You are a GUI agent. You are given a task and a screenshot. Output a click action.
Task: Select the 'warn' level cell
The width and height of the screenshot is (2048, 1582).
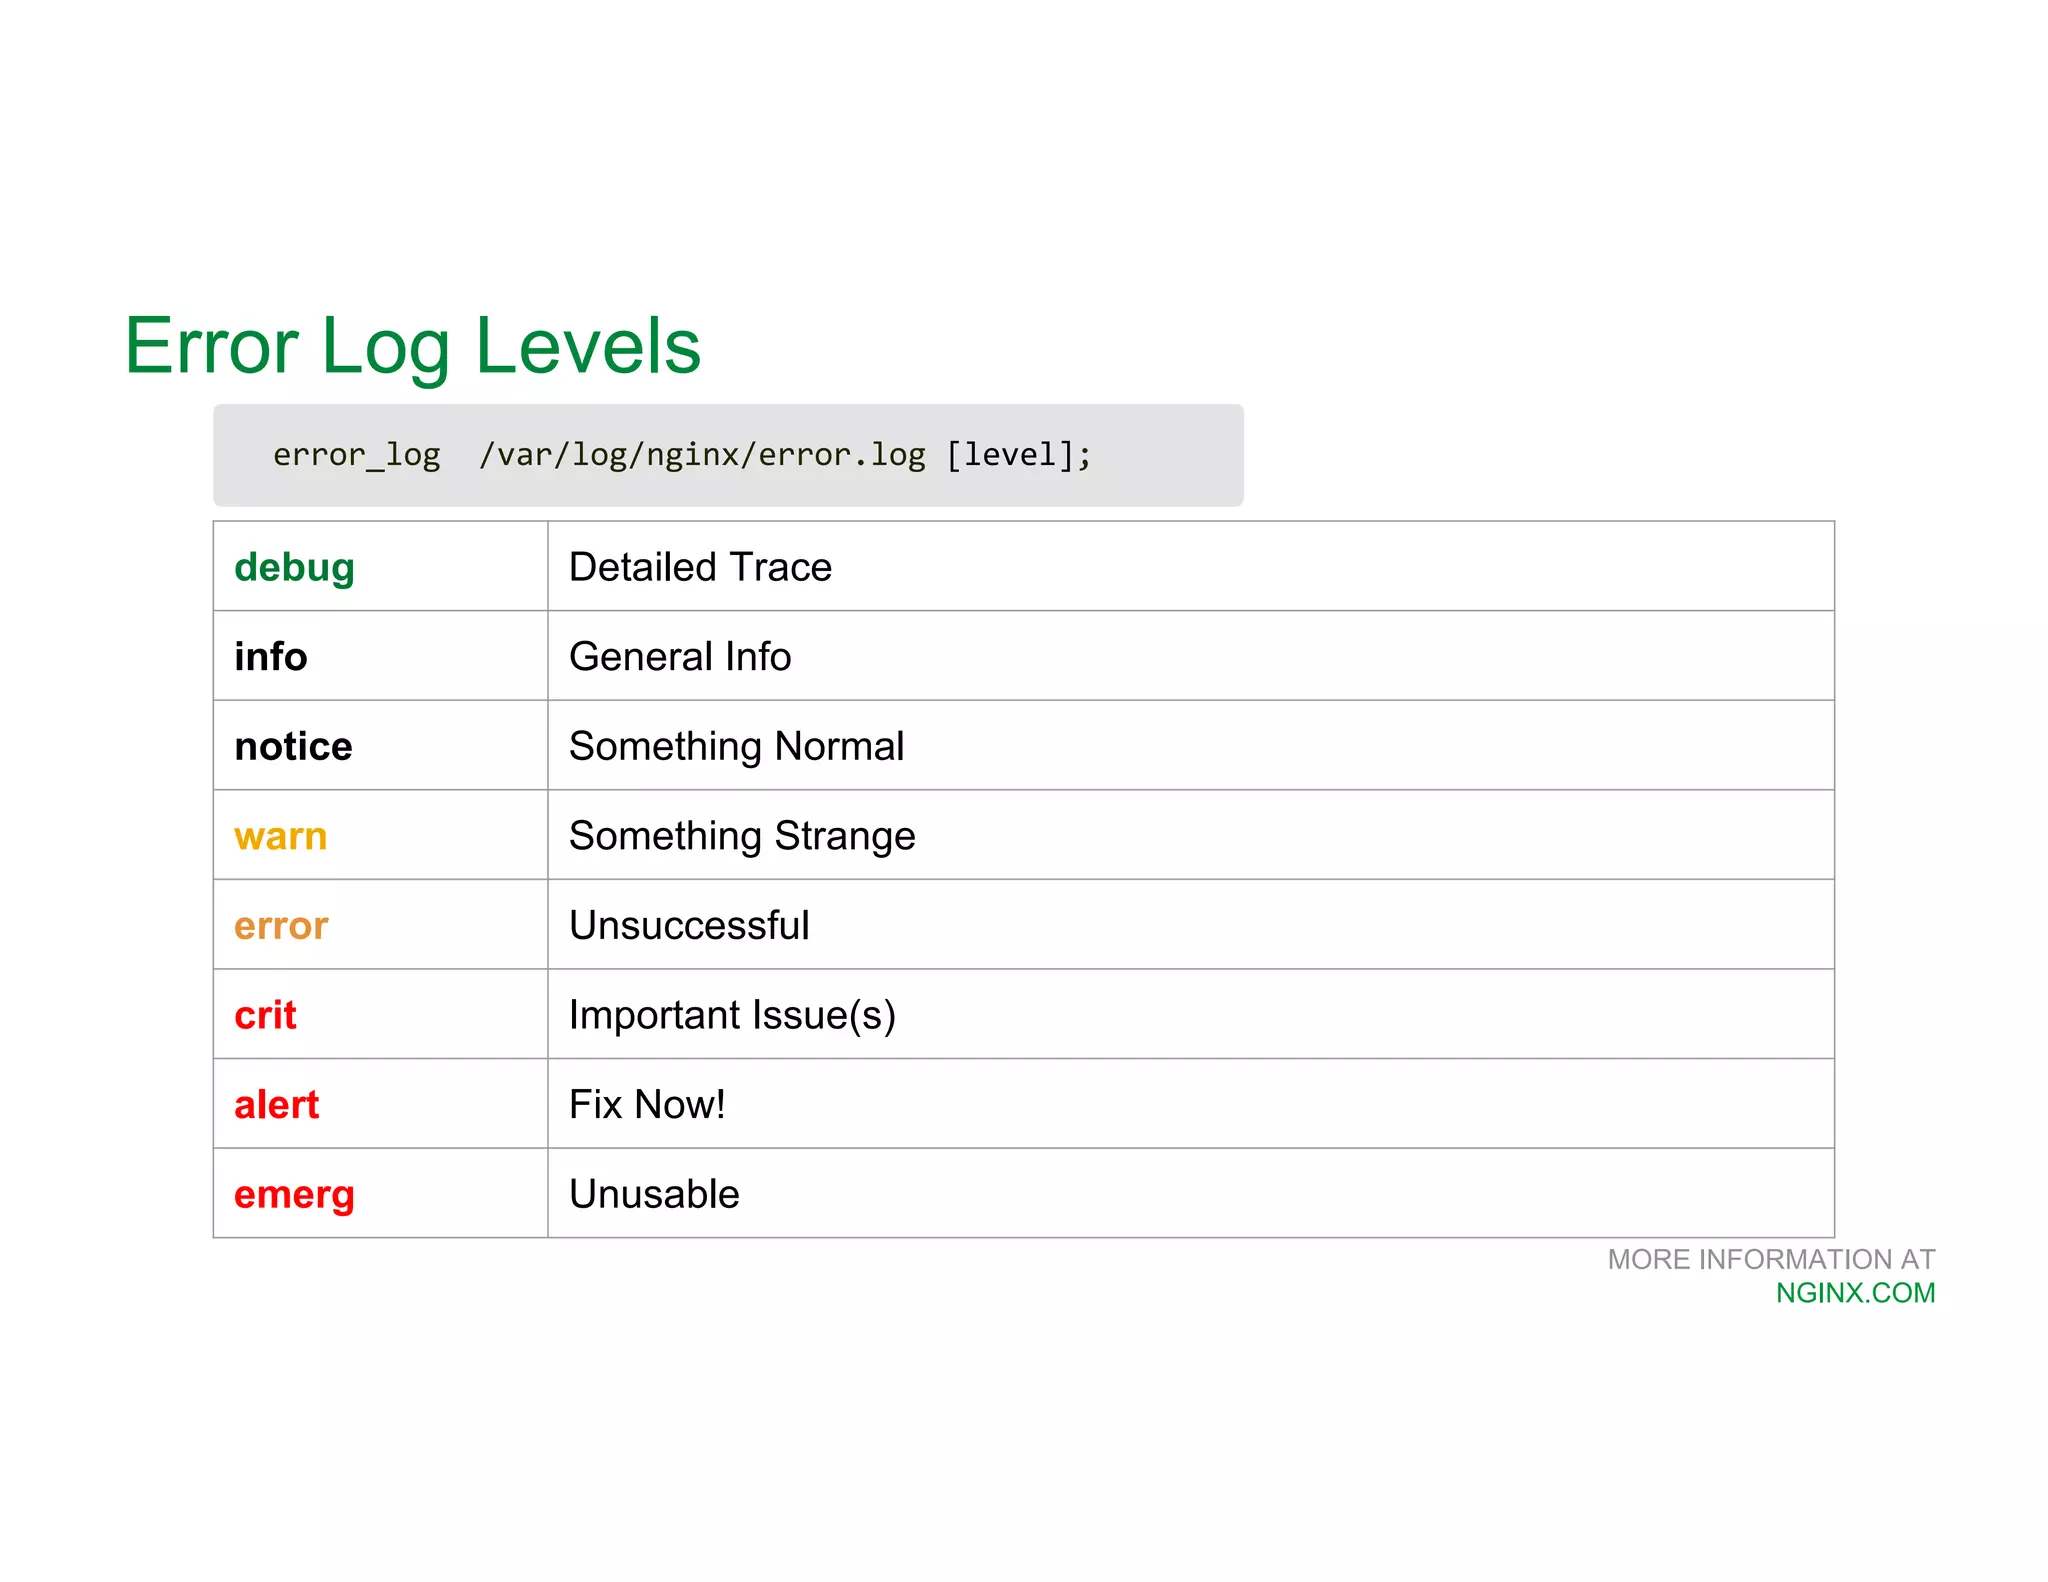point(380,835)
